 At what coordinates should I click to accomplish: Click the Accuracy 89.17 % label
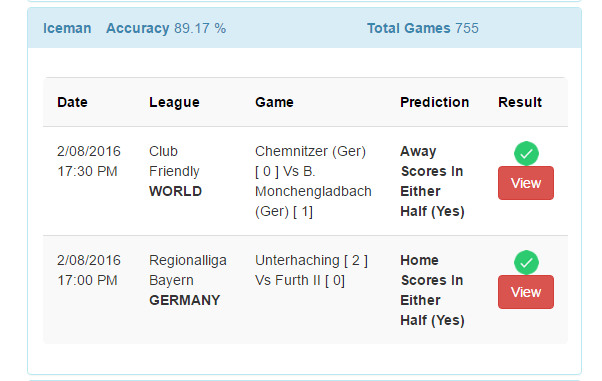166,28
